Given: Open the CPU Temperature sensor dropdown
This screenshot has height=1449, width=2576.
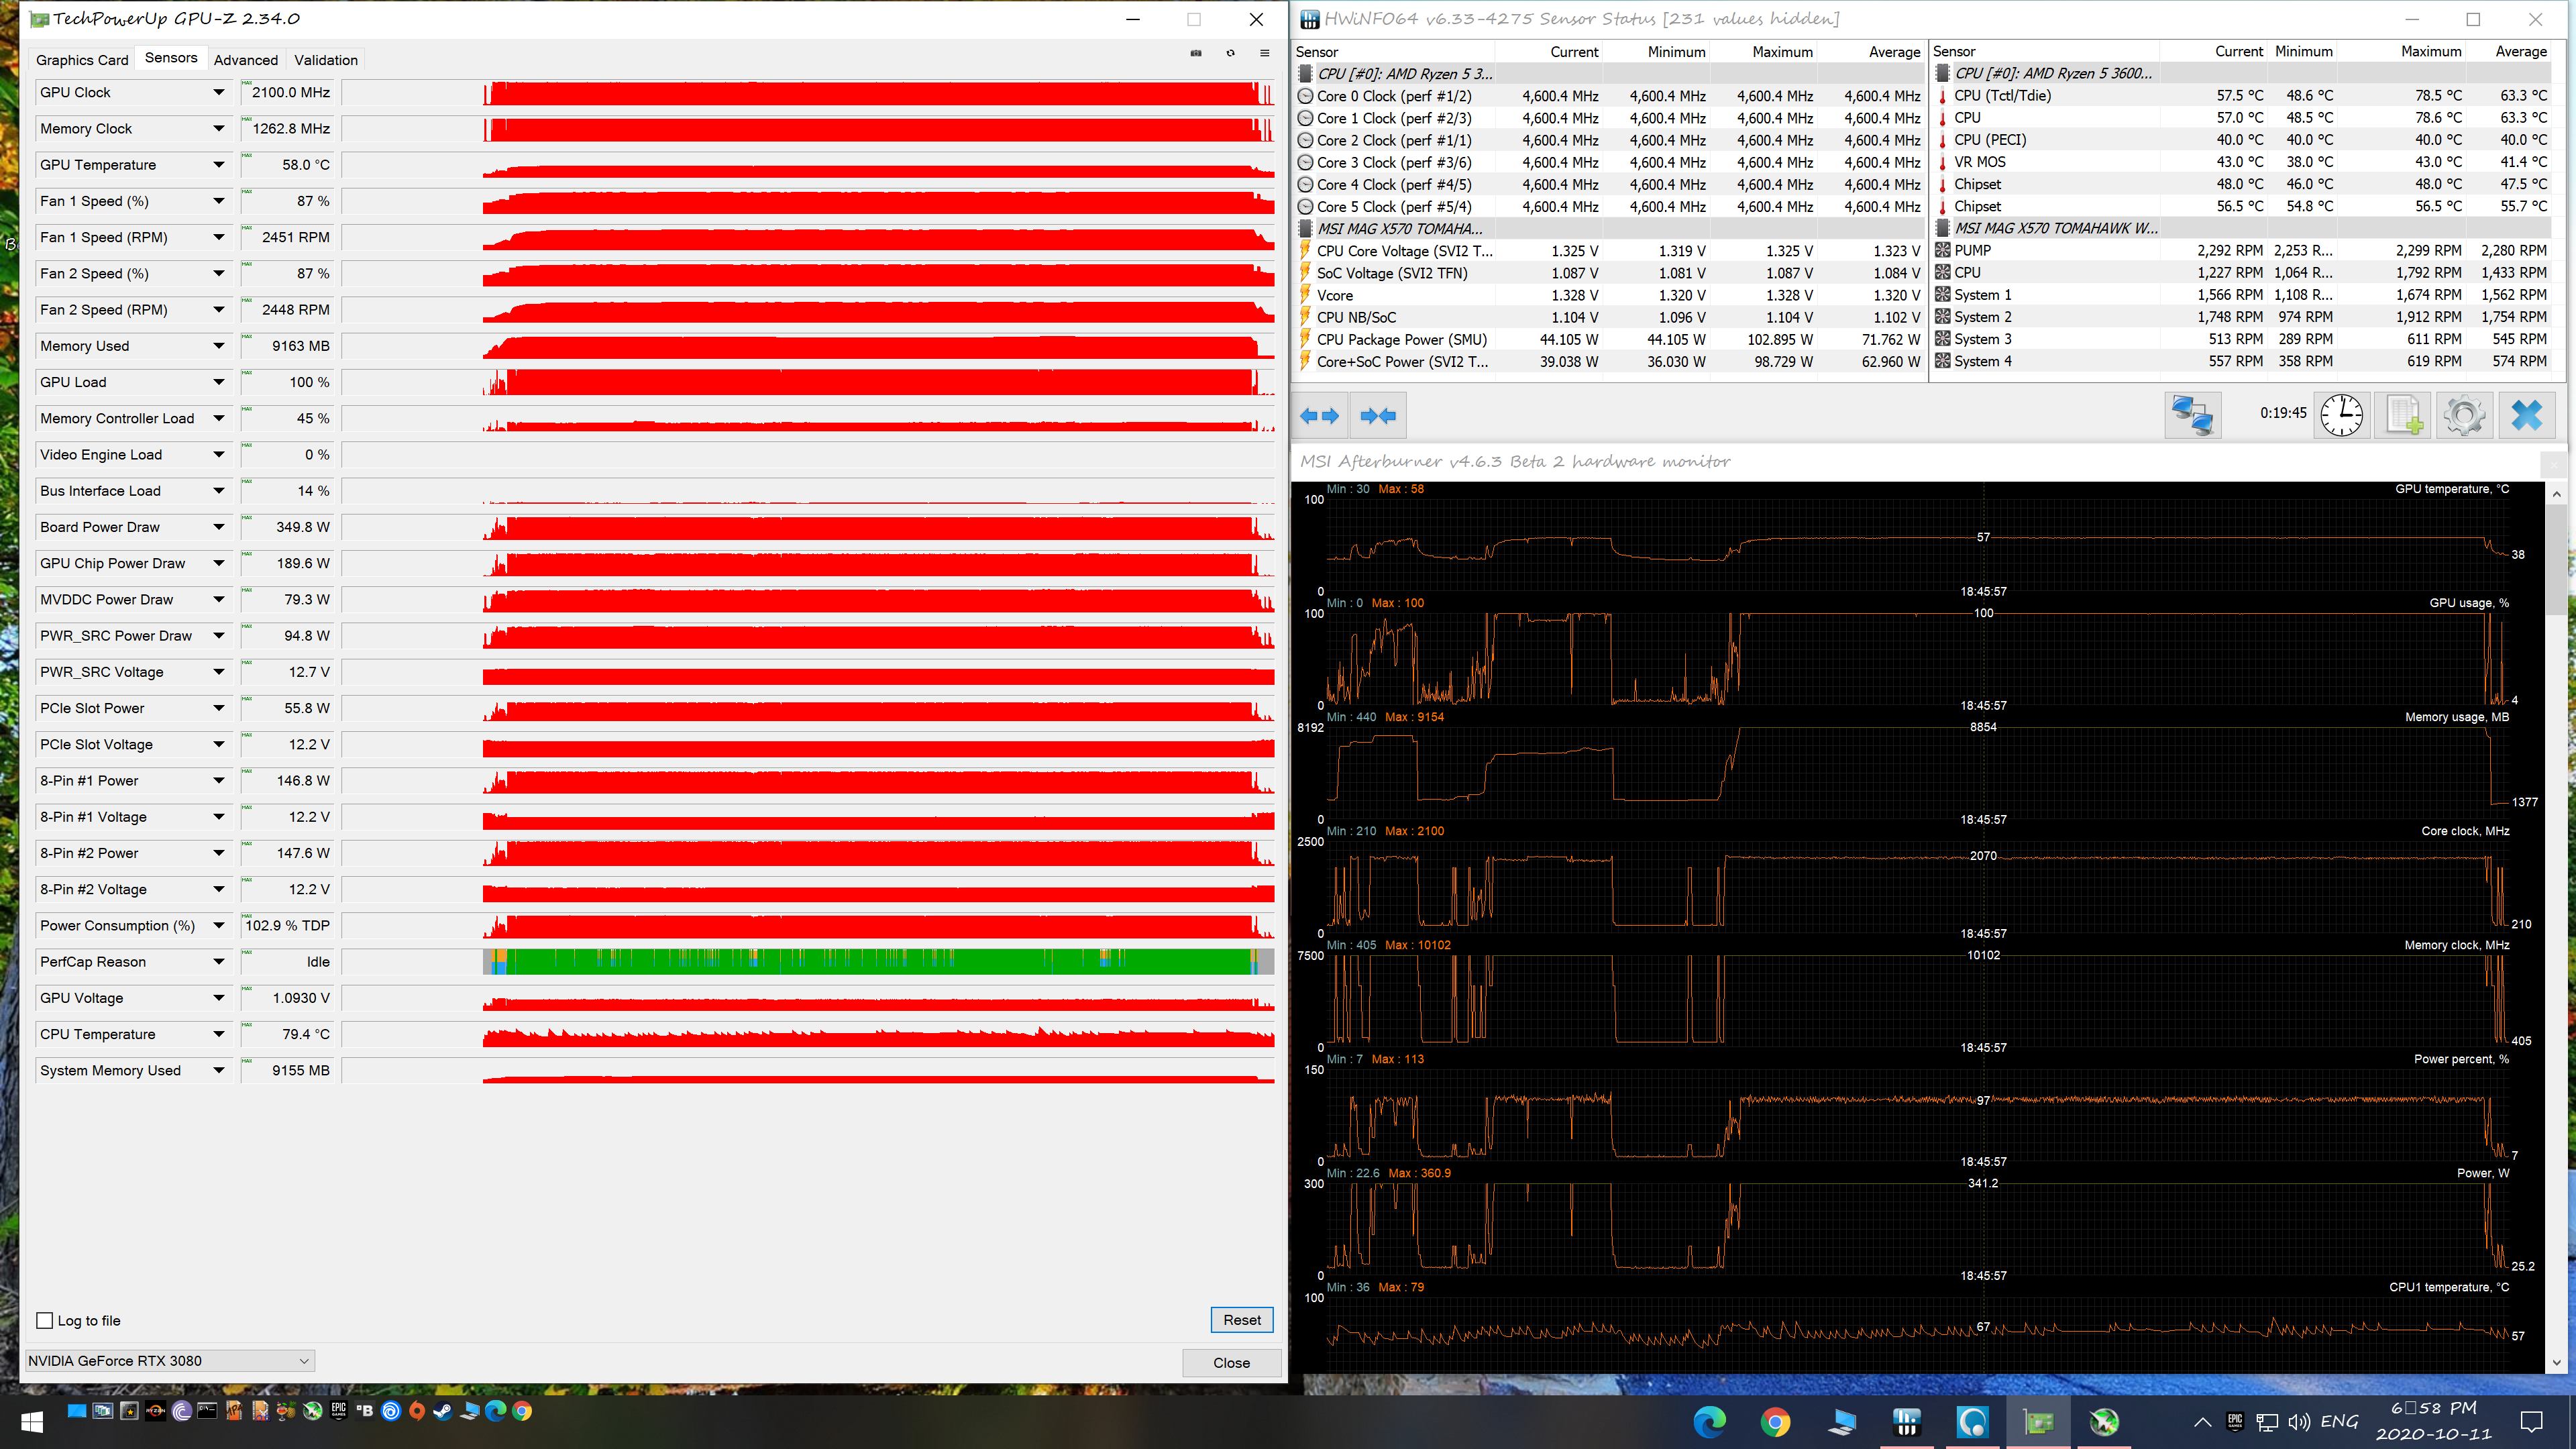Looking at the screenshot, I should (219, 1034).
